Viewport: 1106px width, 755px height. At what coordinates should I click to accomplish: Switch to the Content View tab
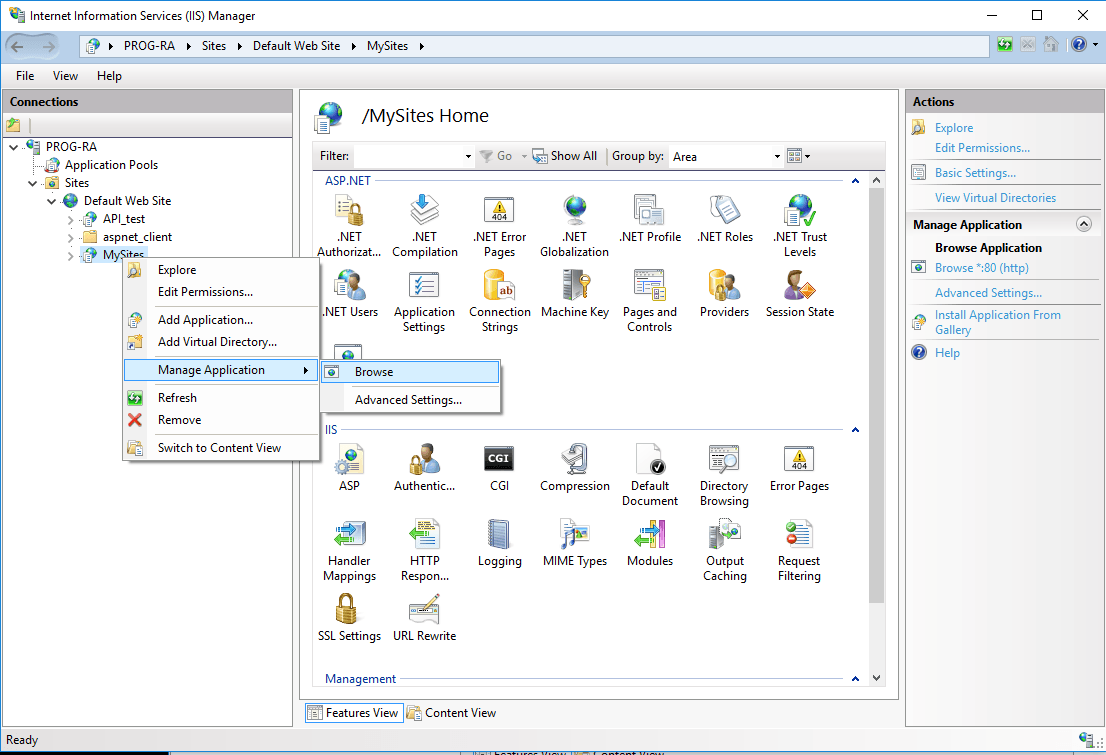[x=451, y=713]
